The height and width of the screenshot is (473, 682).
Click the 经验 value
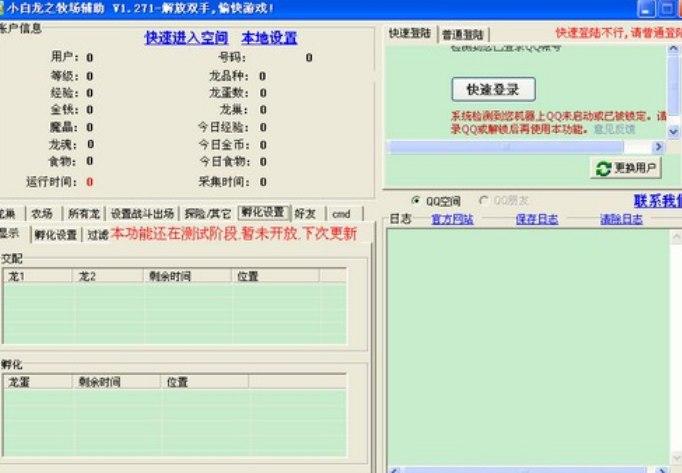pyautogui.click(x=89, y=93)
